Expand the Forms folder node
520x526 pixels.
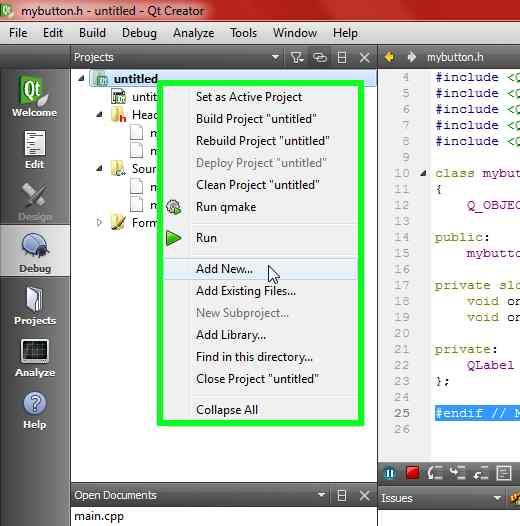(x=99, y=222)
